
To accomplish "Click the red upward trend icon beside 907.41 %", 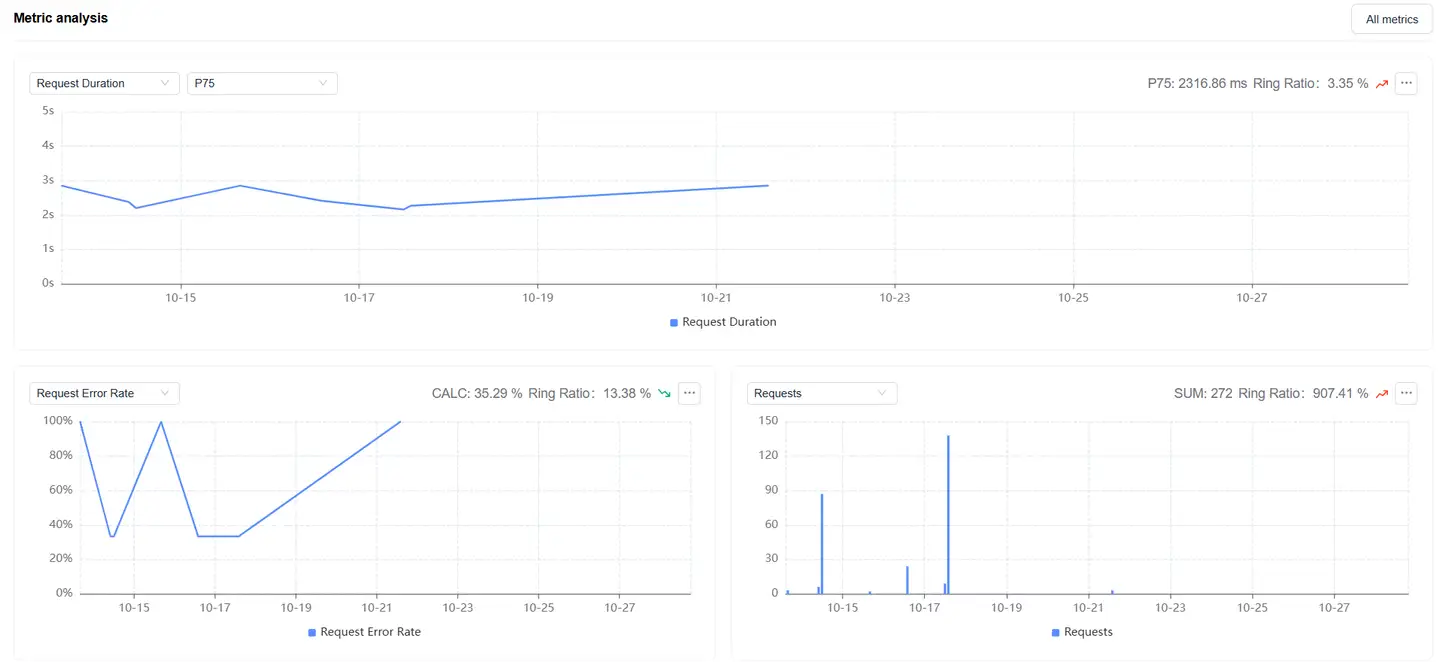I will pyautogui.click(x=1382, y=394).
